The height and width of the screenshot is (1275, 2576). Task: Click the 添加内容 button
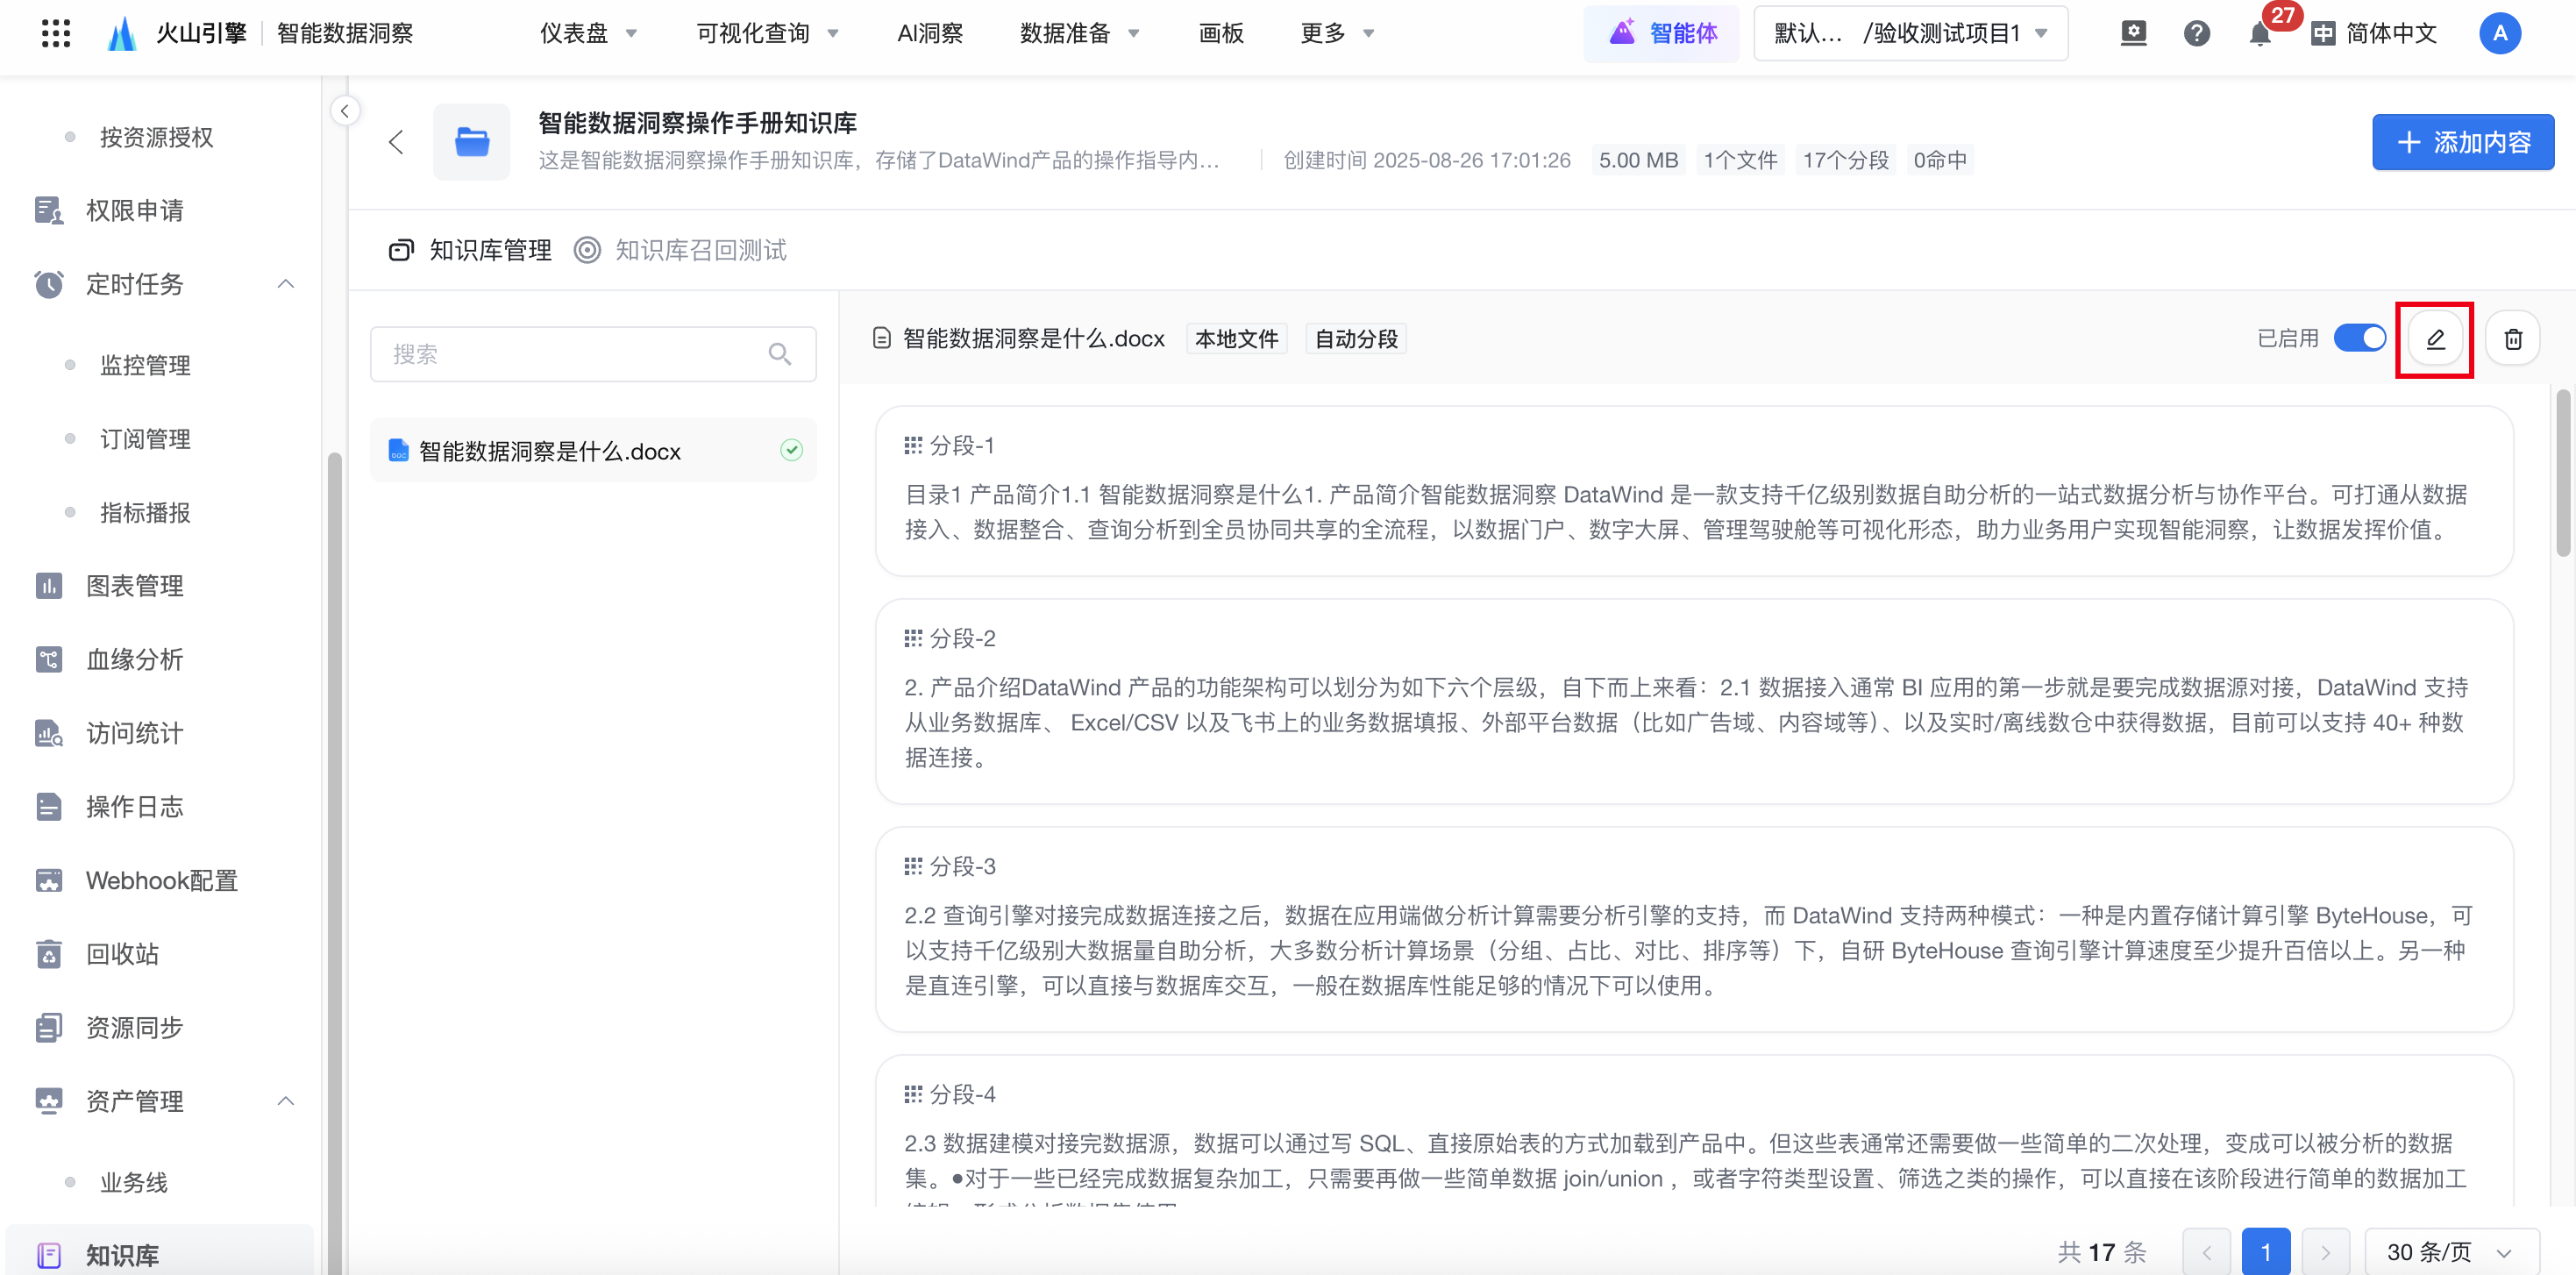(x=2462, y=142)
